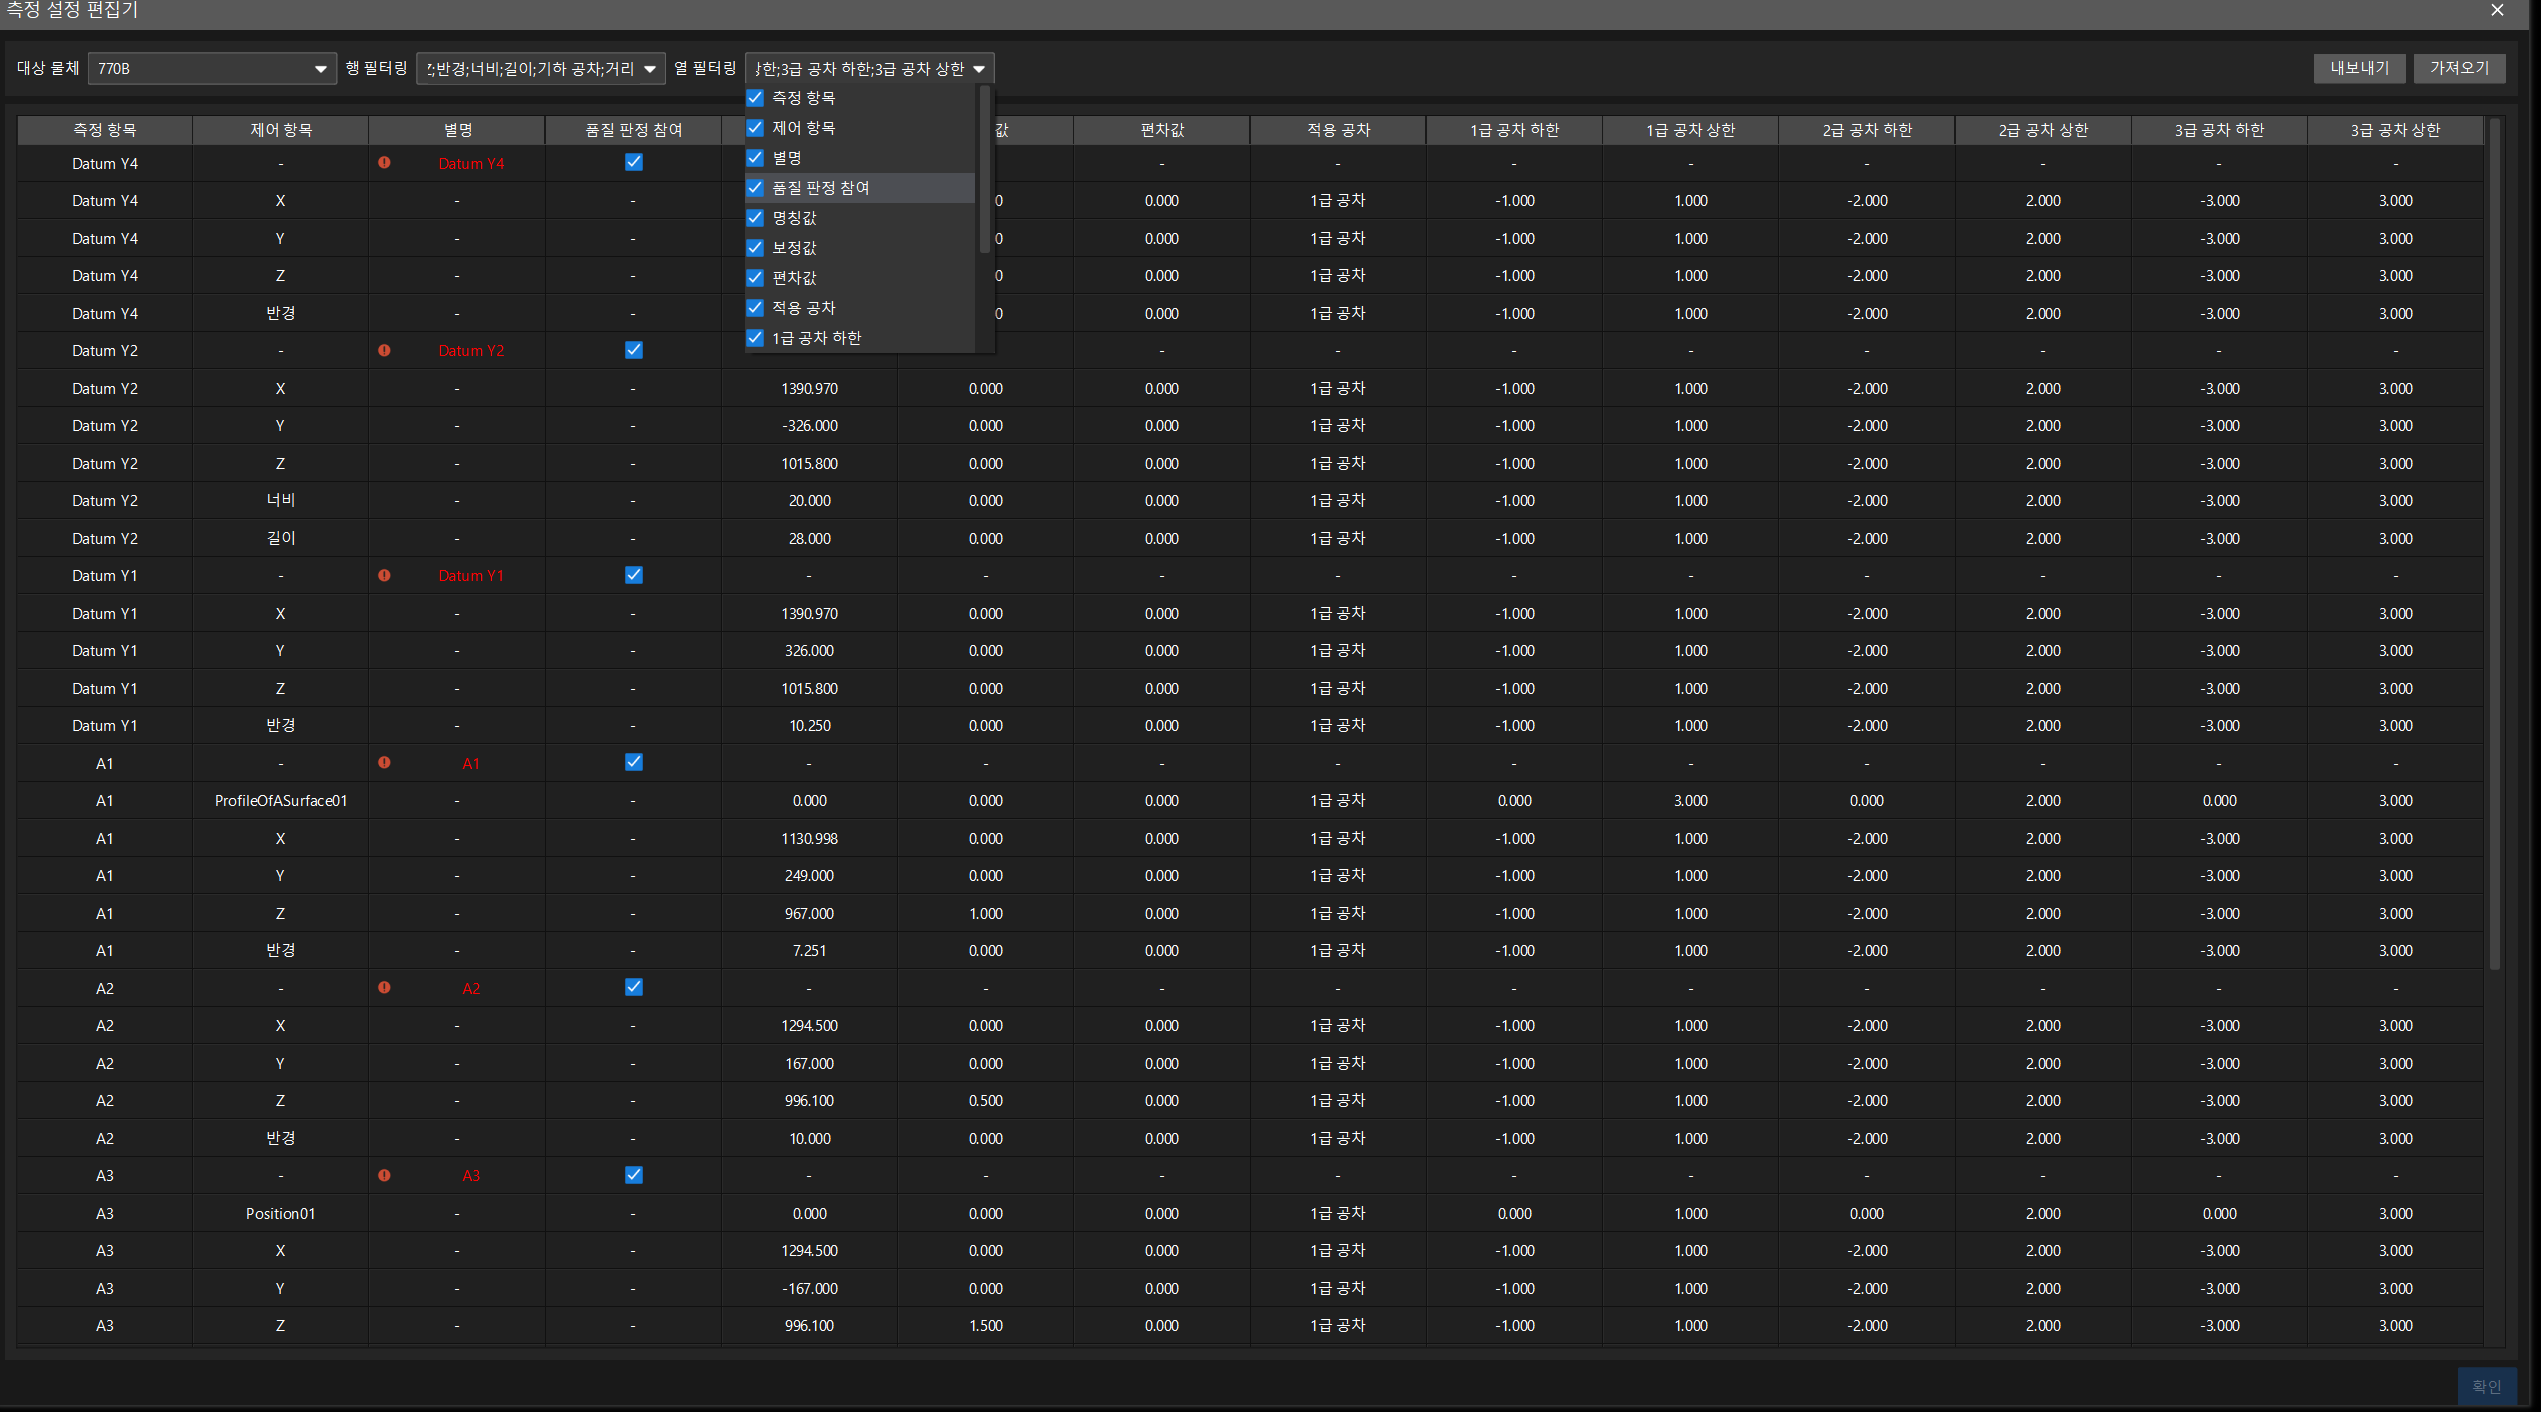2541x1412 pixels.
Task: Toggle quality judgment checkbox for Datum Y1
Action: click(x=634, y=575)
